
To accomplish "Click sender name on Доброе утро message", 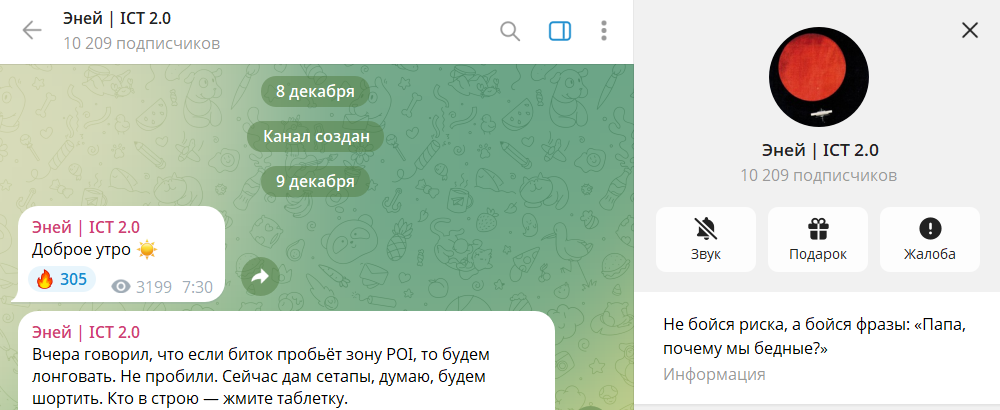I will (86, 226).
